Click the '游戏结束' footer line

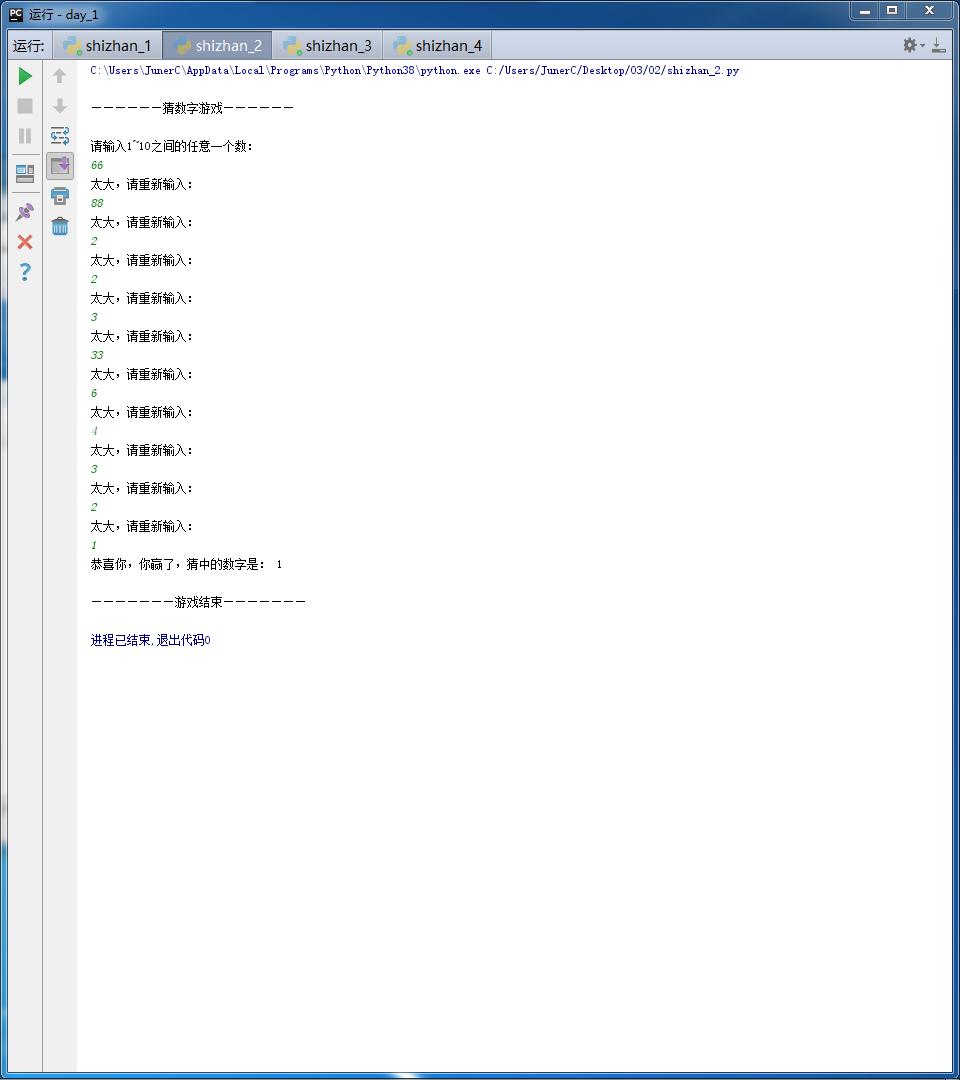[198, 602]
